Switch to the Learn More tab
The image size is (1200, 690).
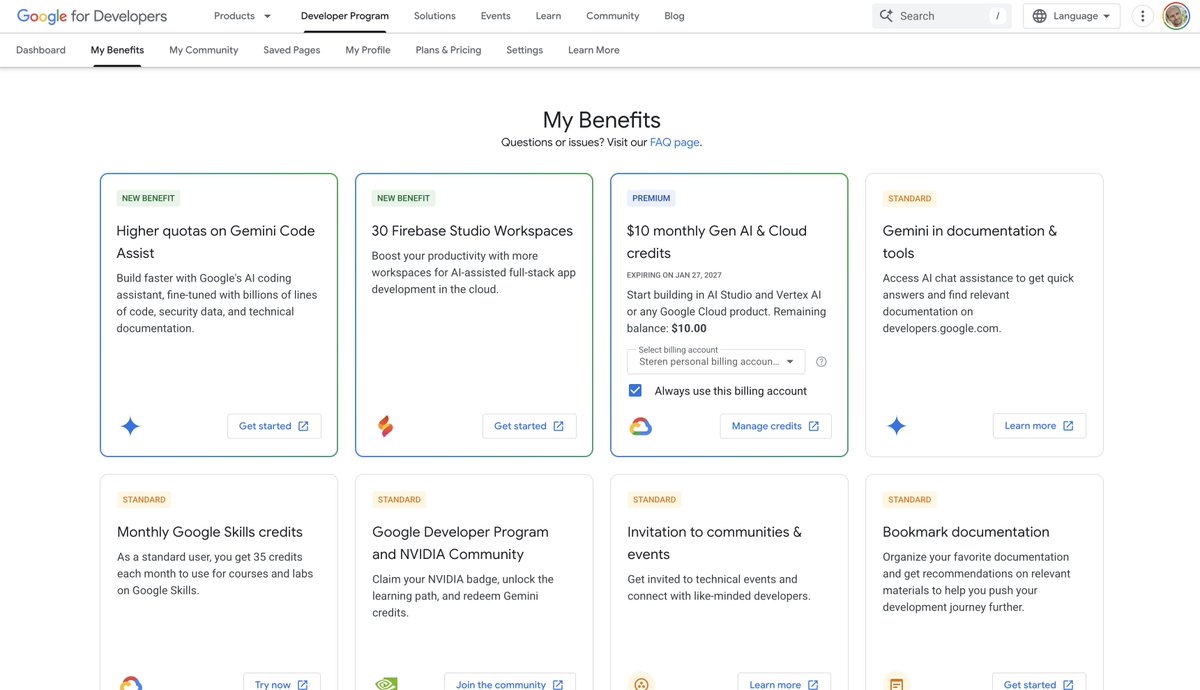pos(594,50)
